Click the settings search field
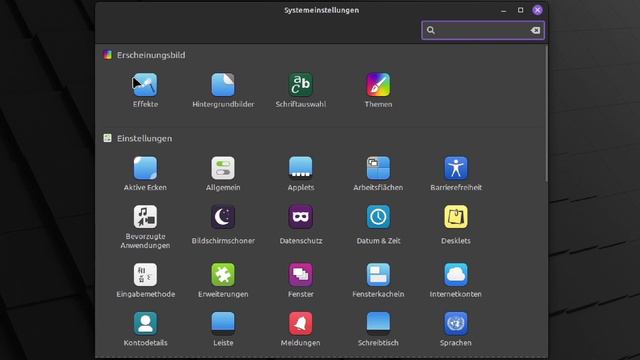 [483, 30]
